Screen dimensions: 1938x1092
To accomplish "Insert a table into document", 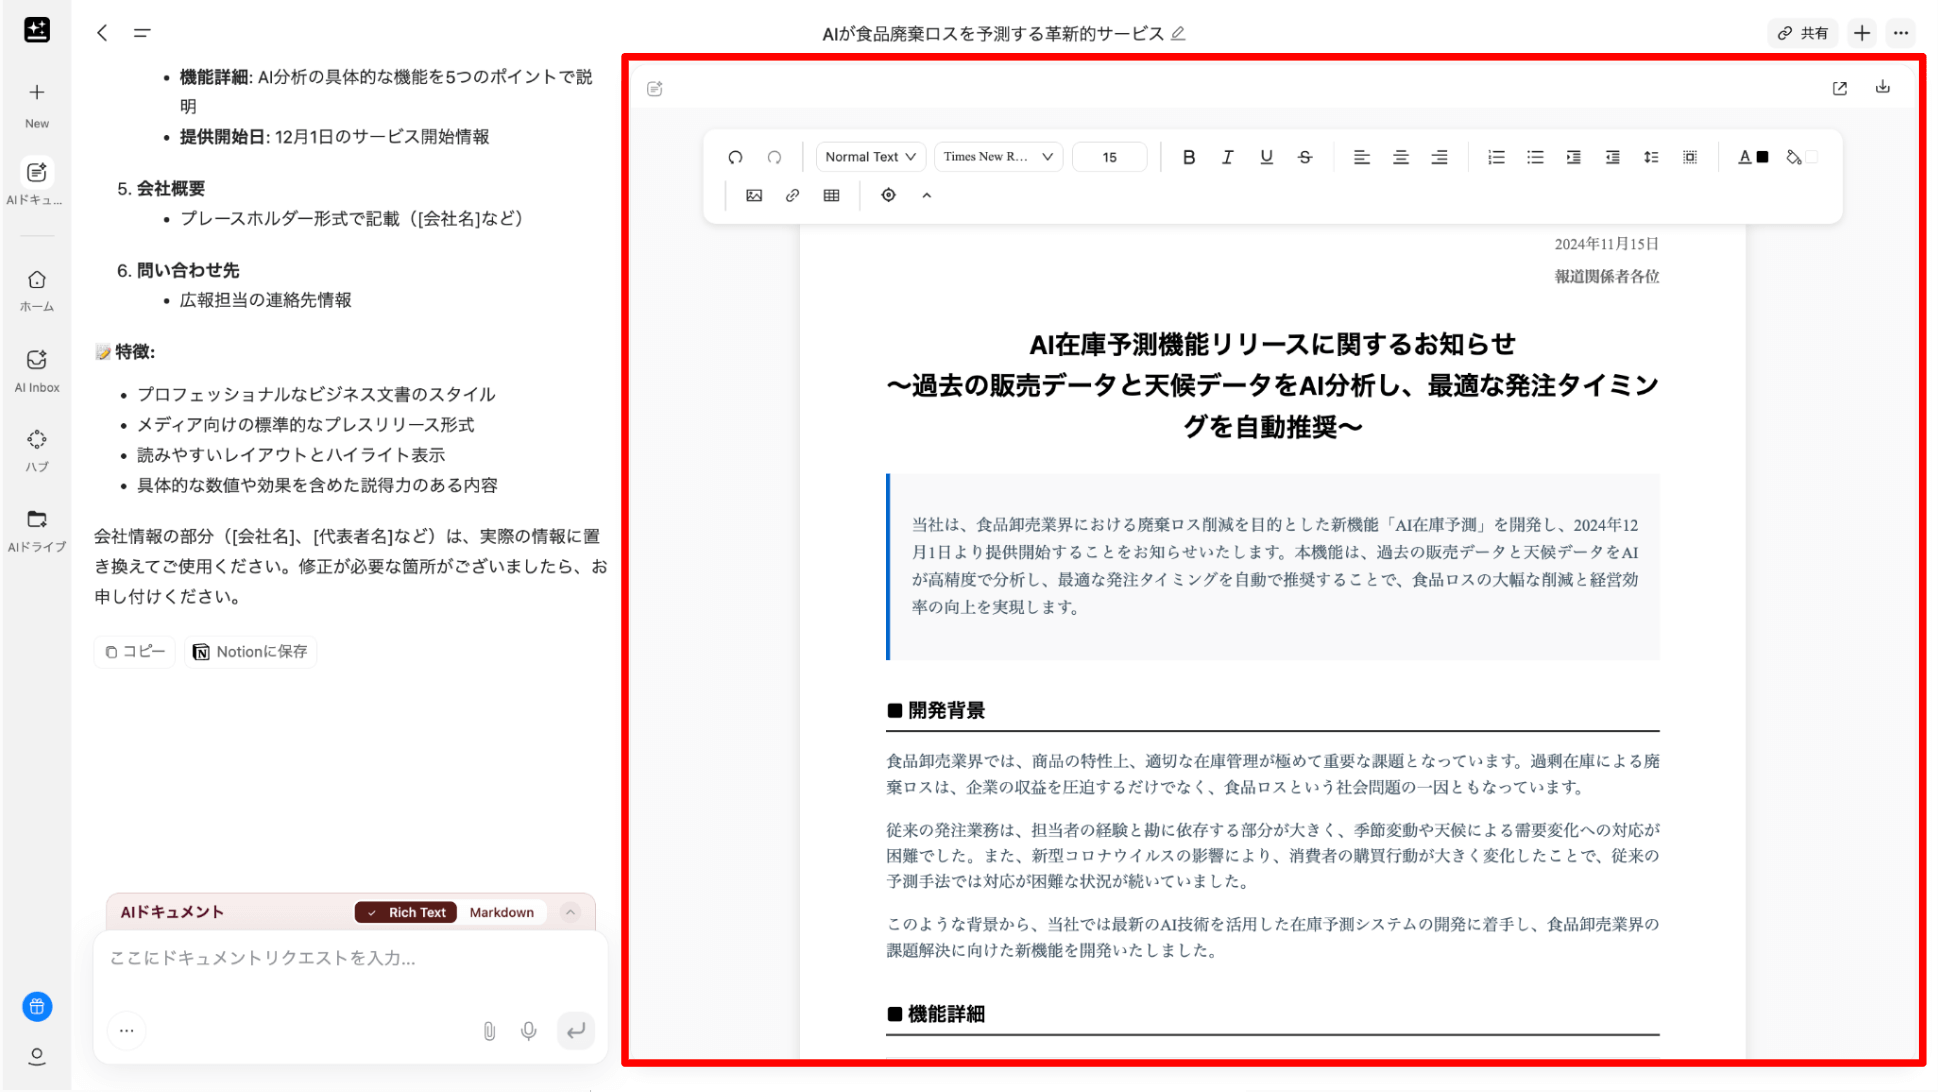I will tap(831, 195).
